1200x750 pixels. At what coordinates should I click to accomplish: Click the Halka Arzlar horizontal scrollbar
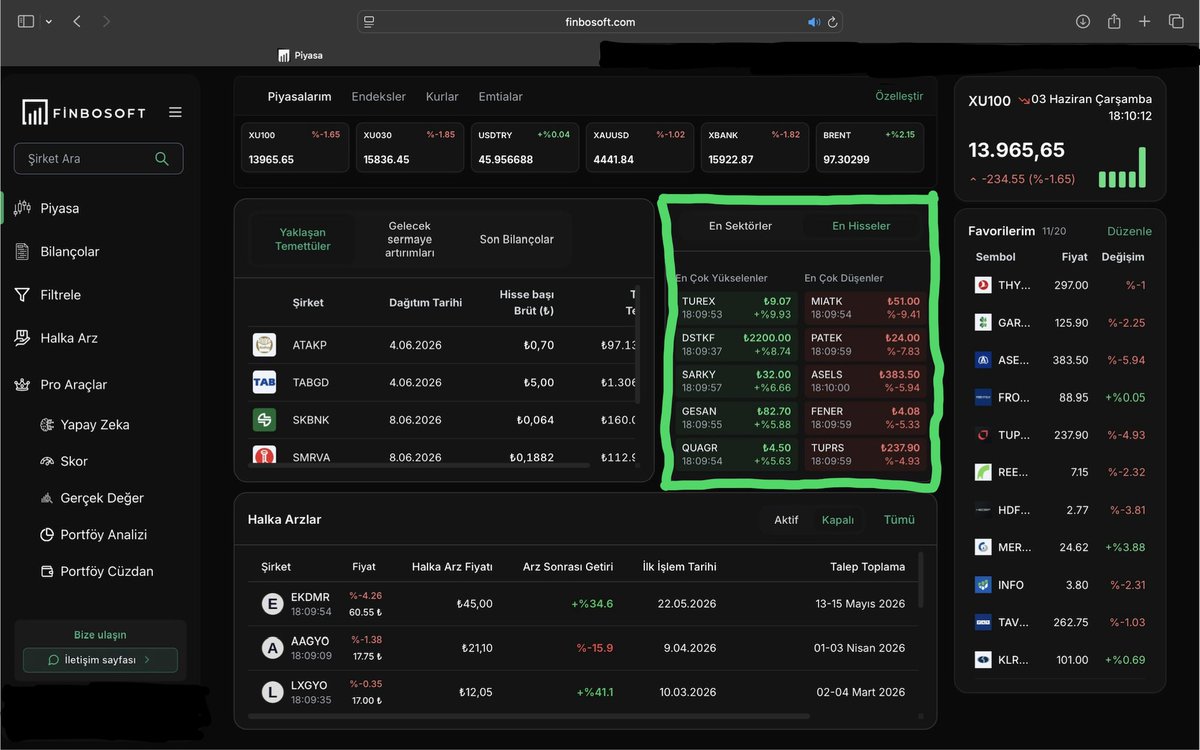tap(528, 716)
